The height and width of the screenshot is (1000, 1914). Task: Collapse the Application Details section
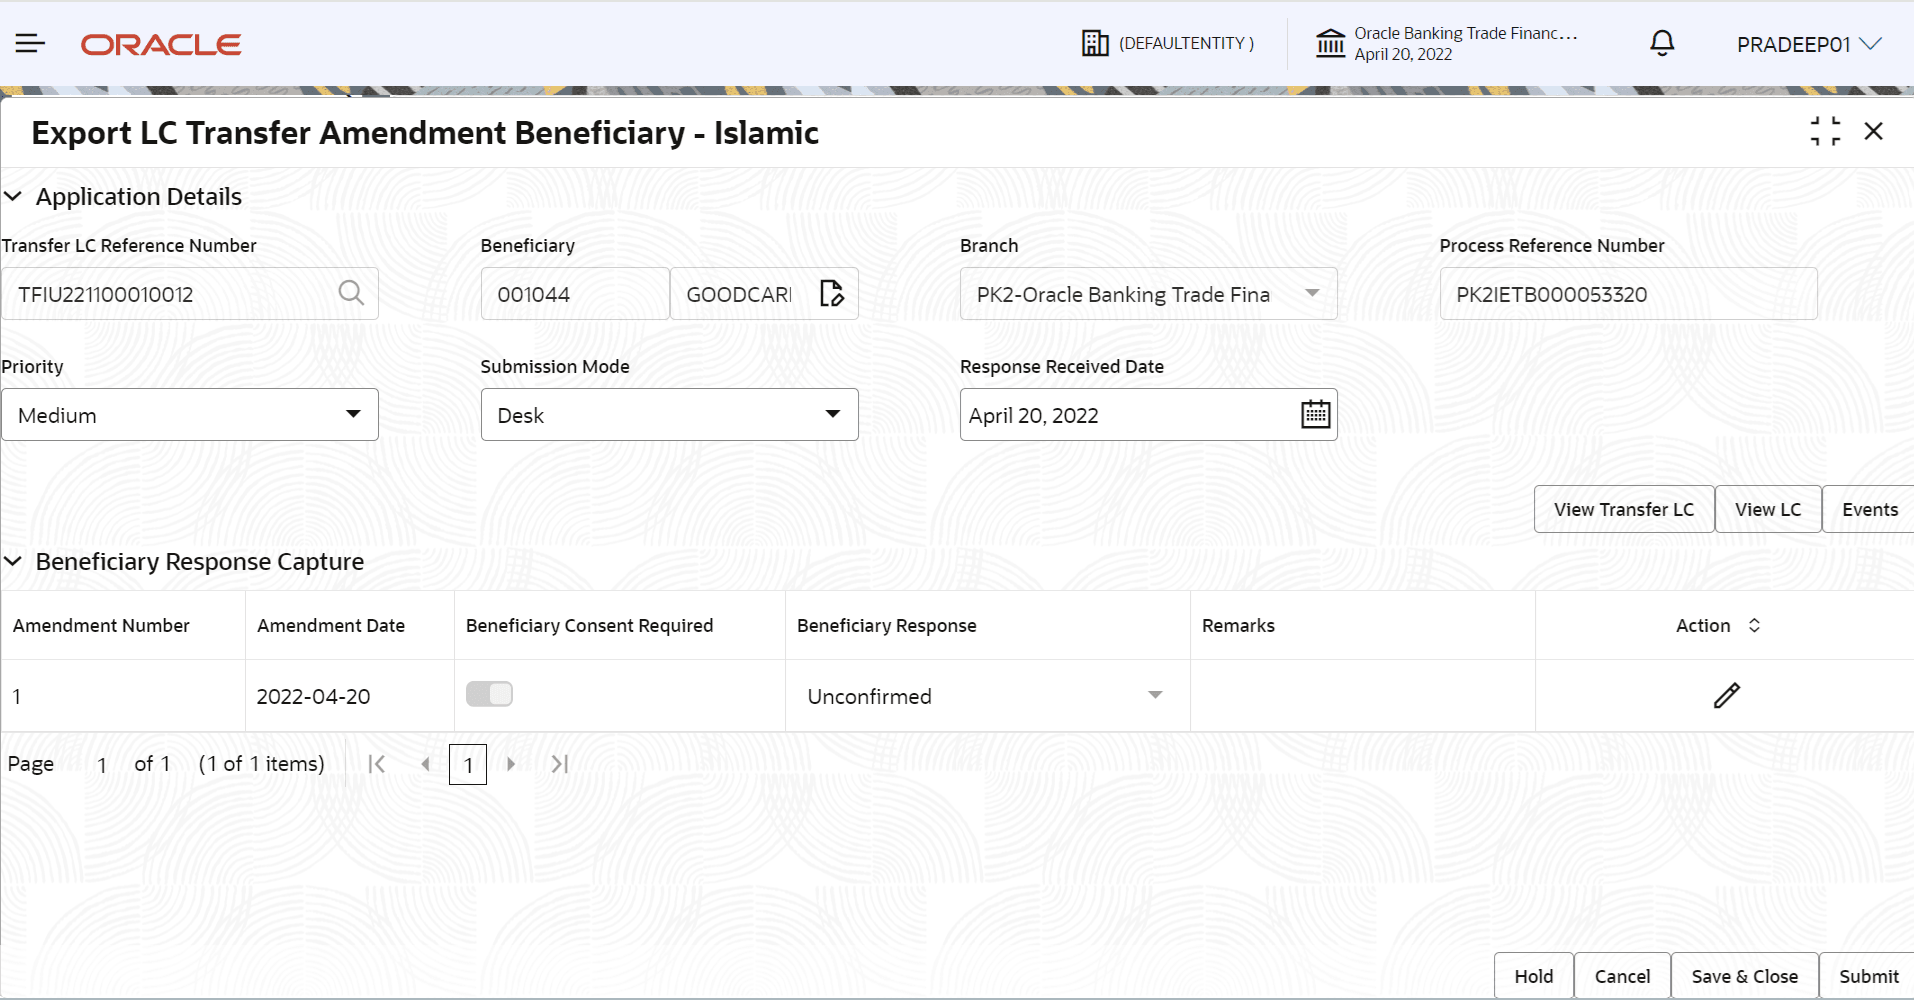tap(13, 196)
